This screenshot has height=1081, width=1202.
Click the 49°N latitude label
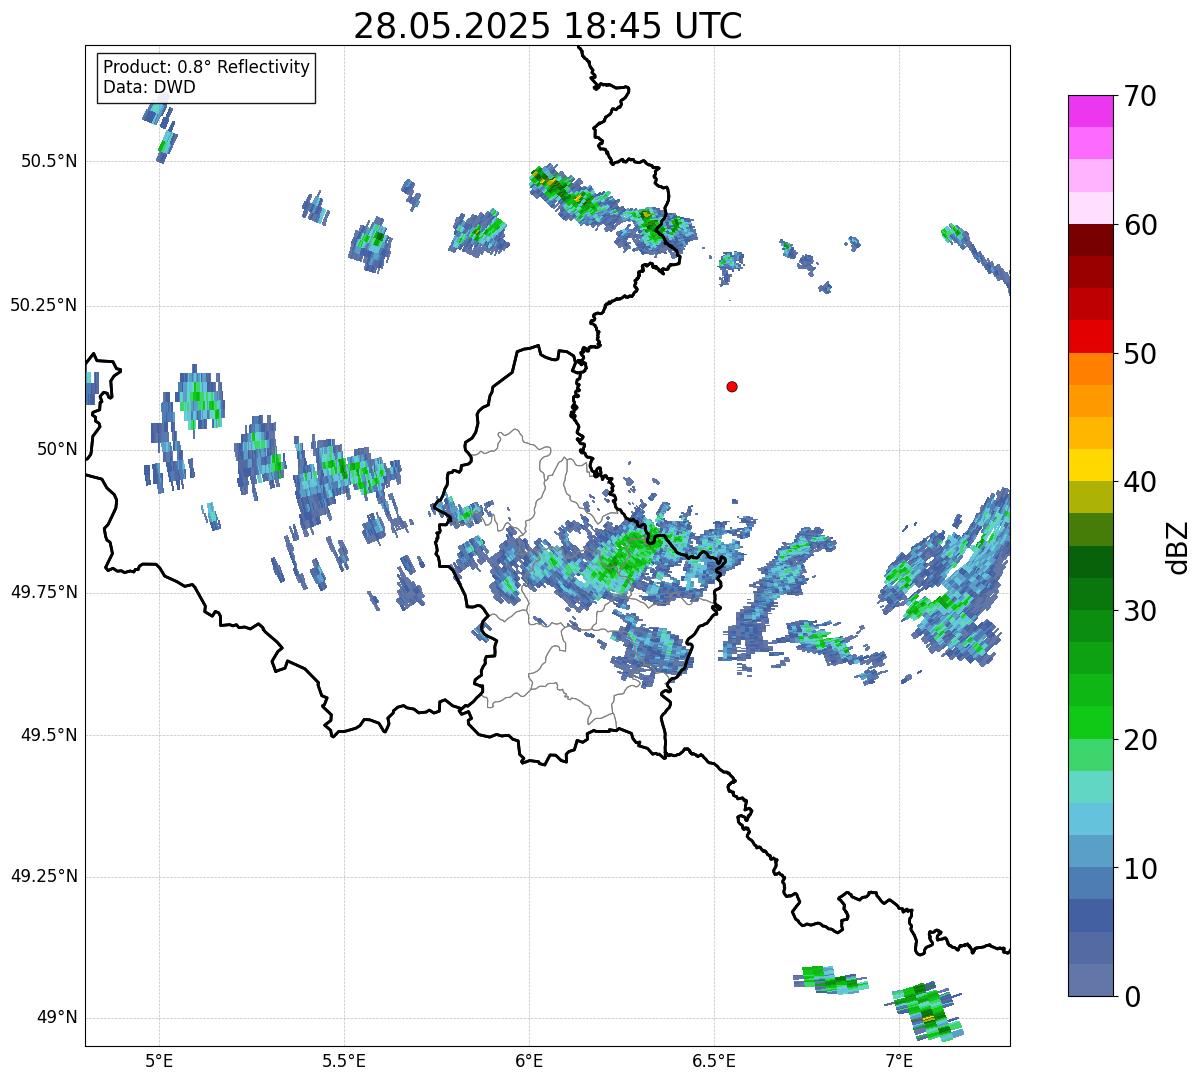point(57,1017)
